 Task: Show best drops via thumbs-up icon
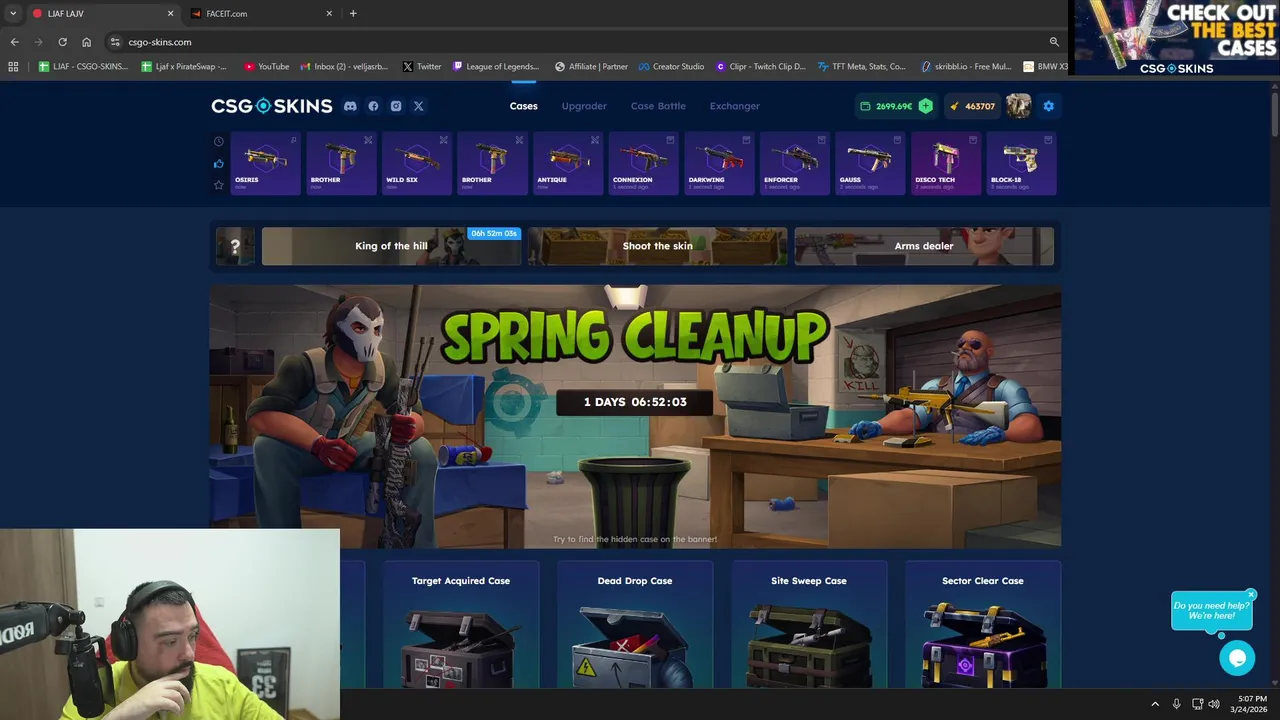point(219,163)
